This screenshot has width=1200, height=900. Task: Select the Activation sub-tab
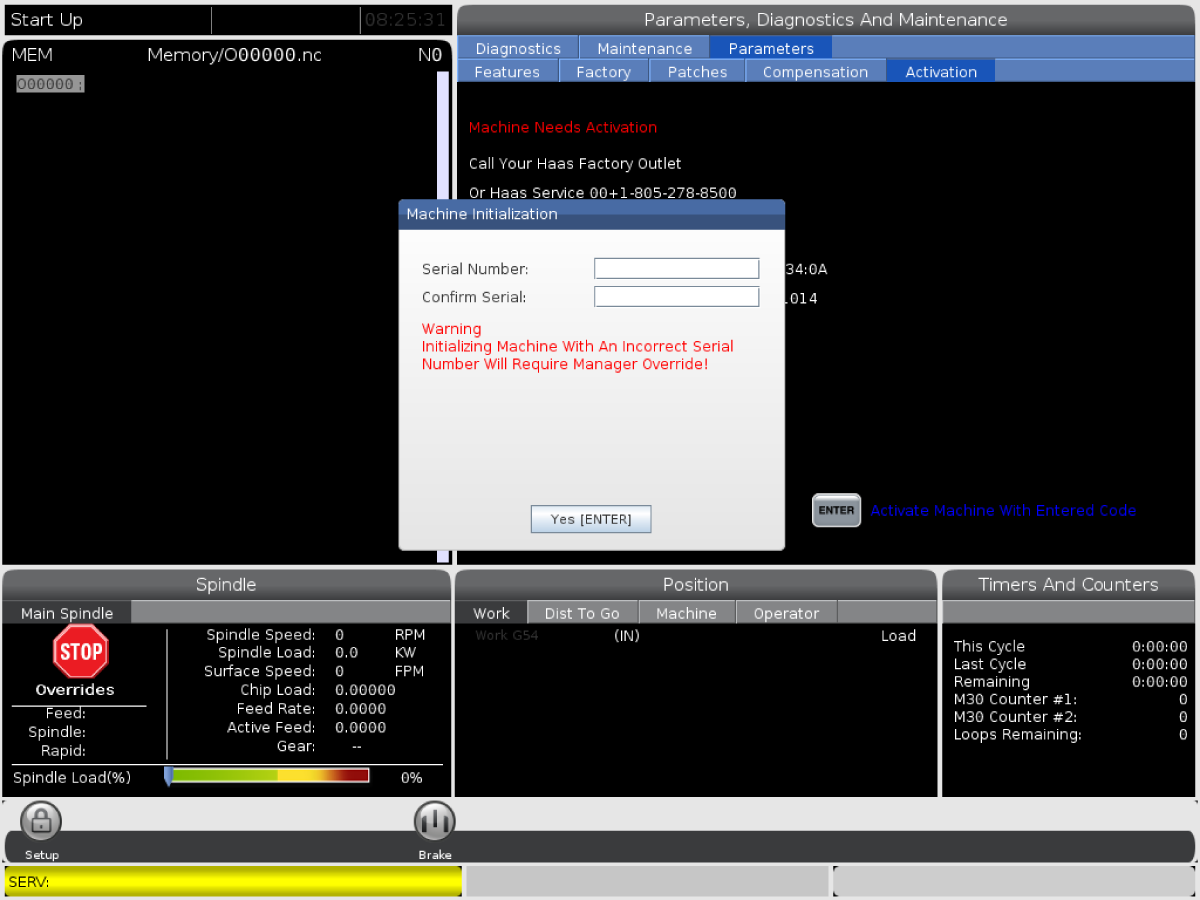[x=941, y=72]
